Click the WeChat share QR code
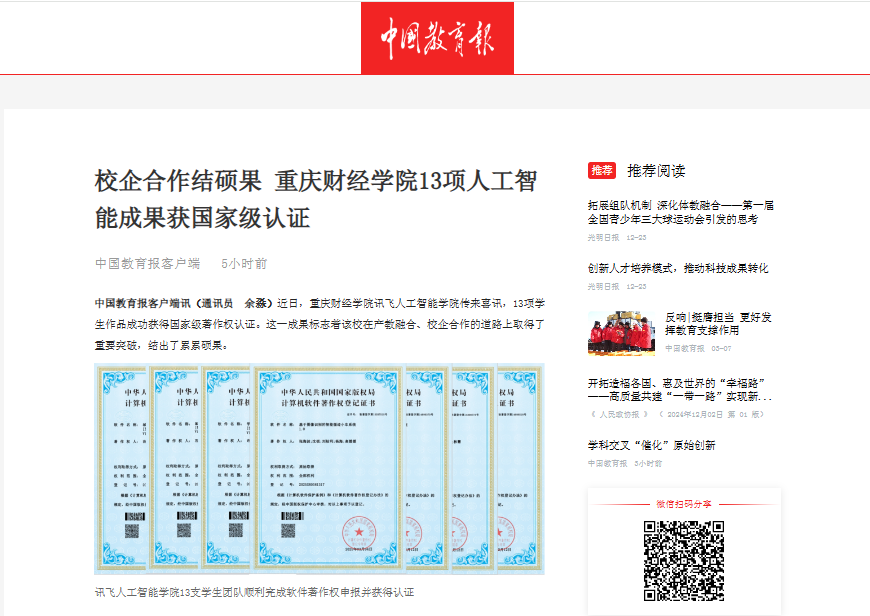 click(x=683, y=559)
